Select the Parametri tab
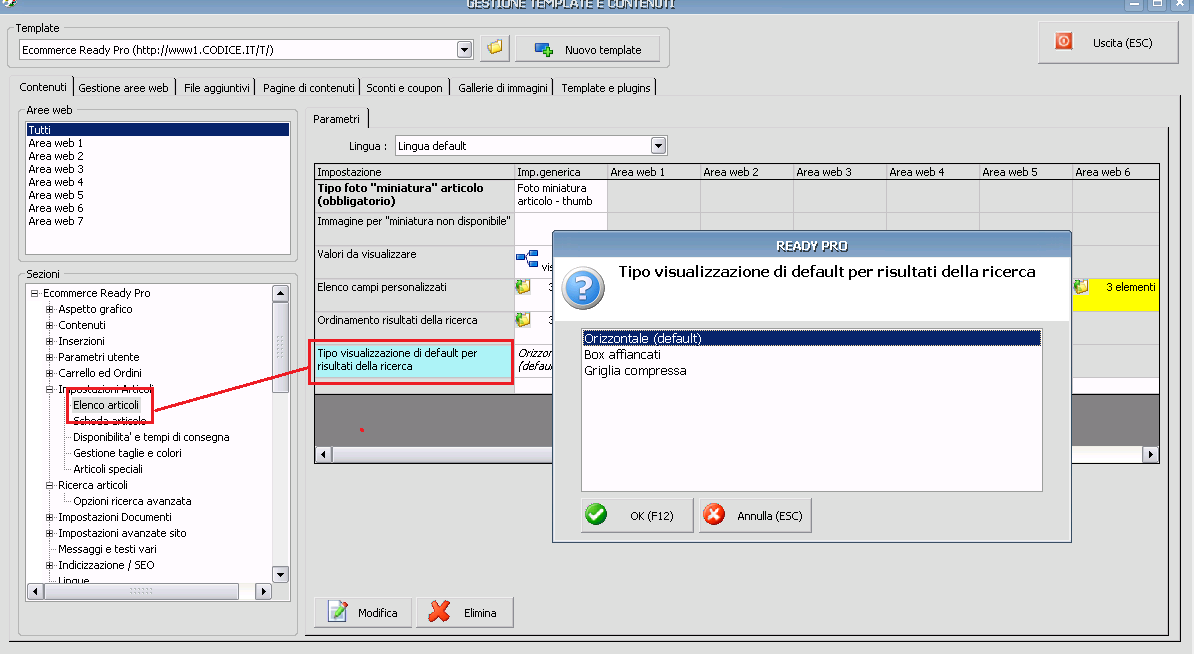This screenshot has width=1194, height=654. pyautogui.click(x=337, y=119)
